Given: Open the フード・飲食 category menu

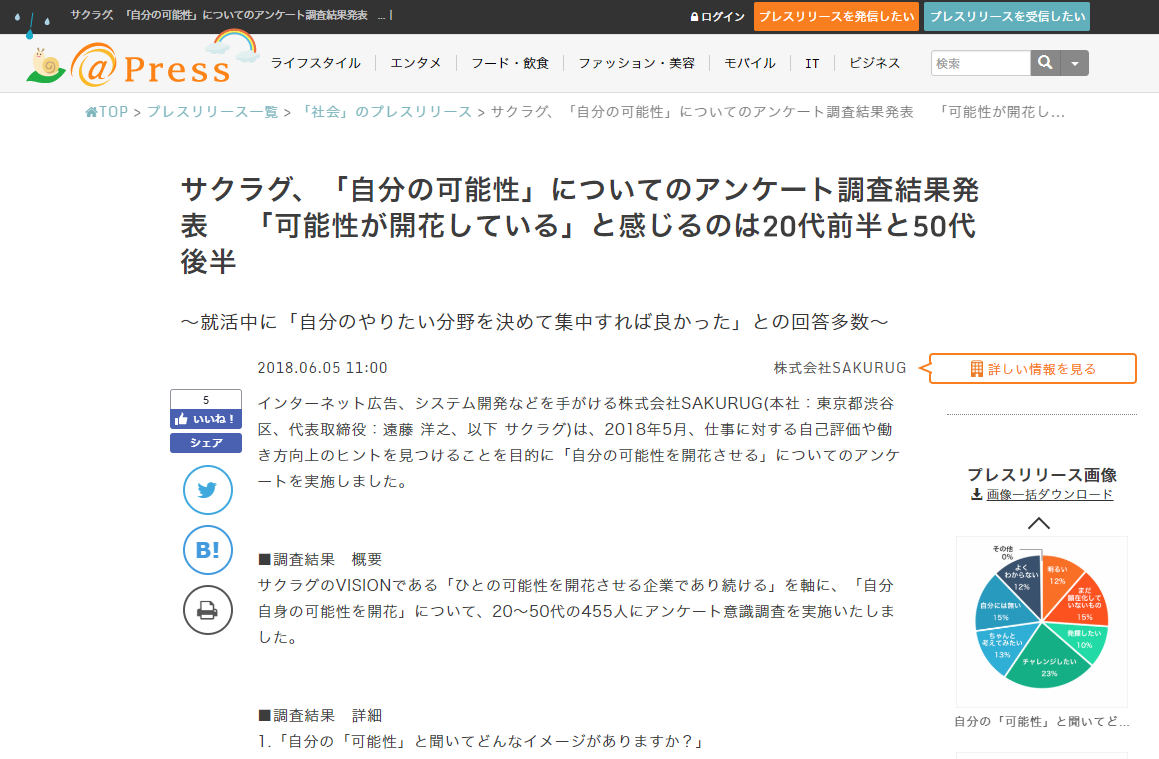Looking at the screenshot, I should 510,63.
